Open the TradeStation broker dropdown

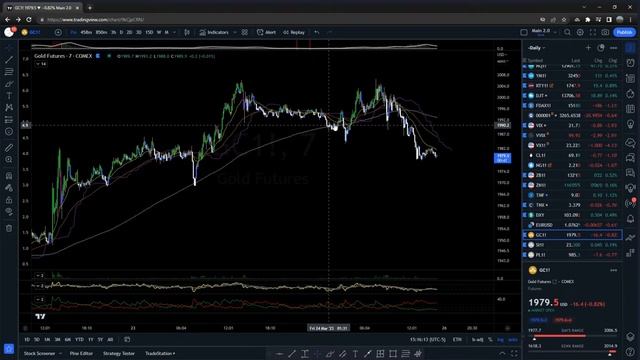click(160, 353)
